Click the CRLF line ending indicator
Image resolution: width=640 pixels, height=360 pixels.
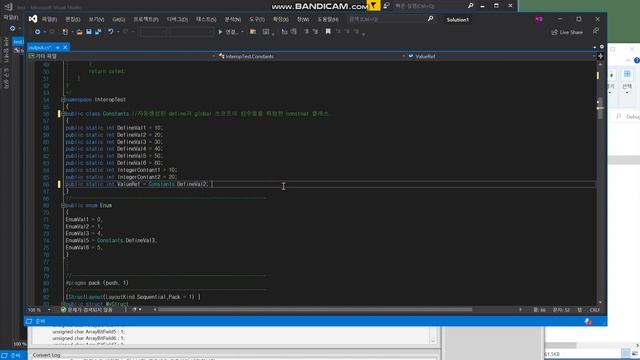(594, 310)
